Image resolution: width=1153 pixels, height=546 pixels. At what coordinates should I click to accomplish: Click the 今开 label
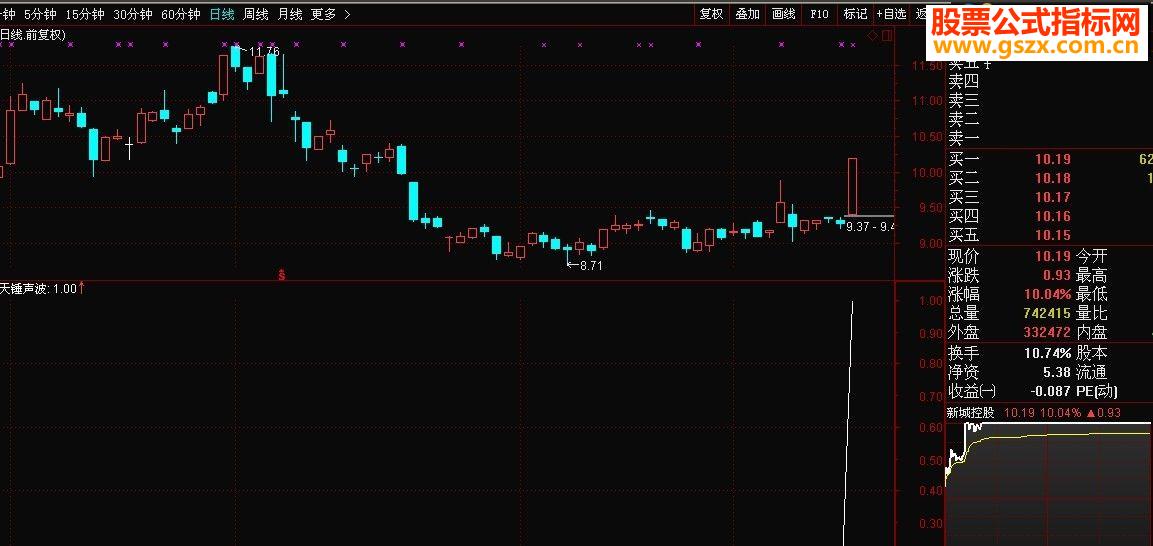coord(1091,256)
